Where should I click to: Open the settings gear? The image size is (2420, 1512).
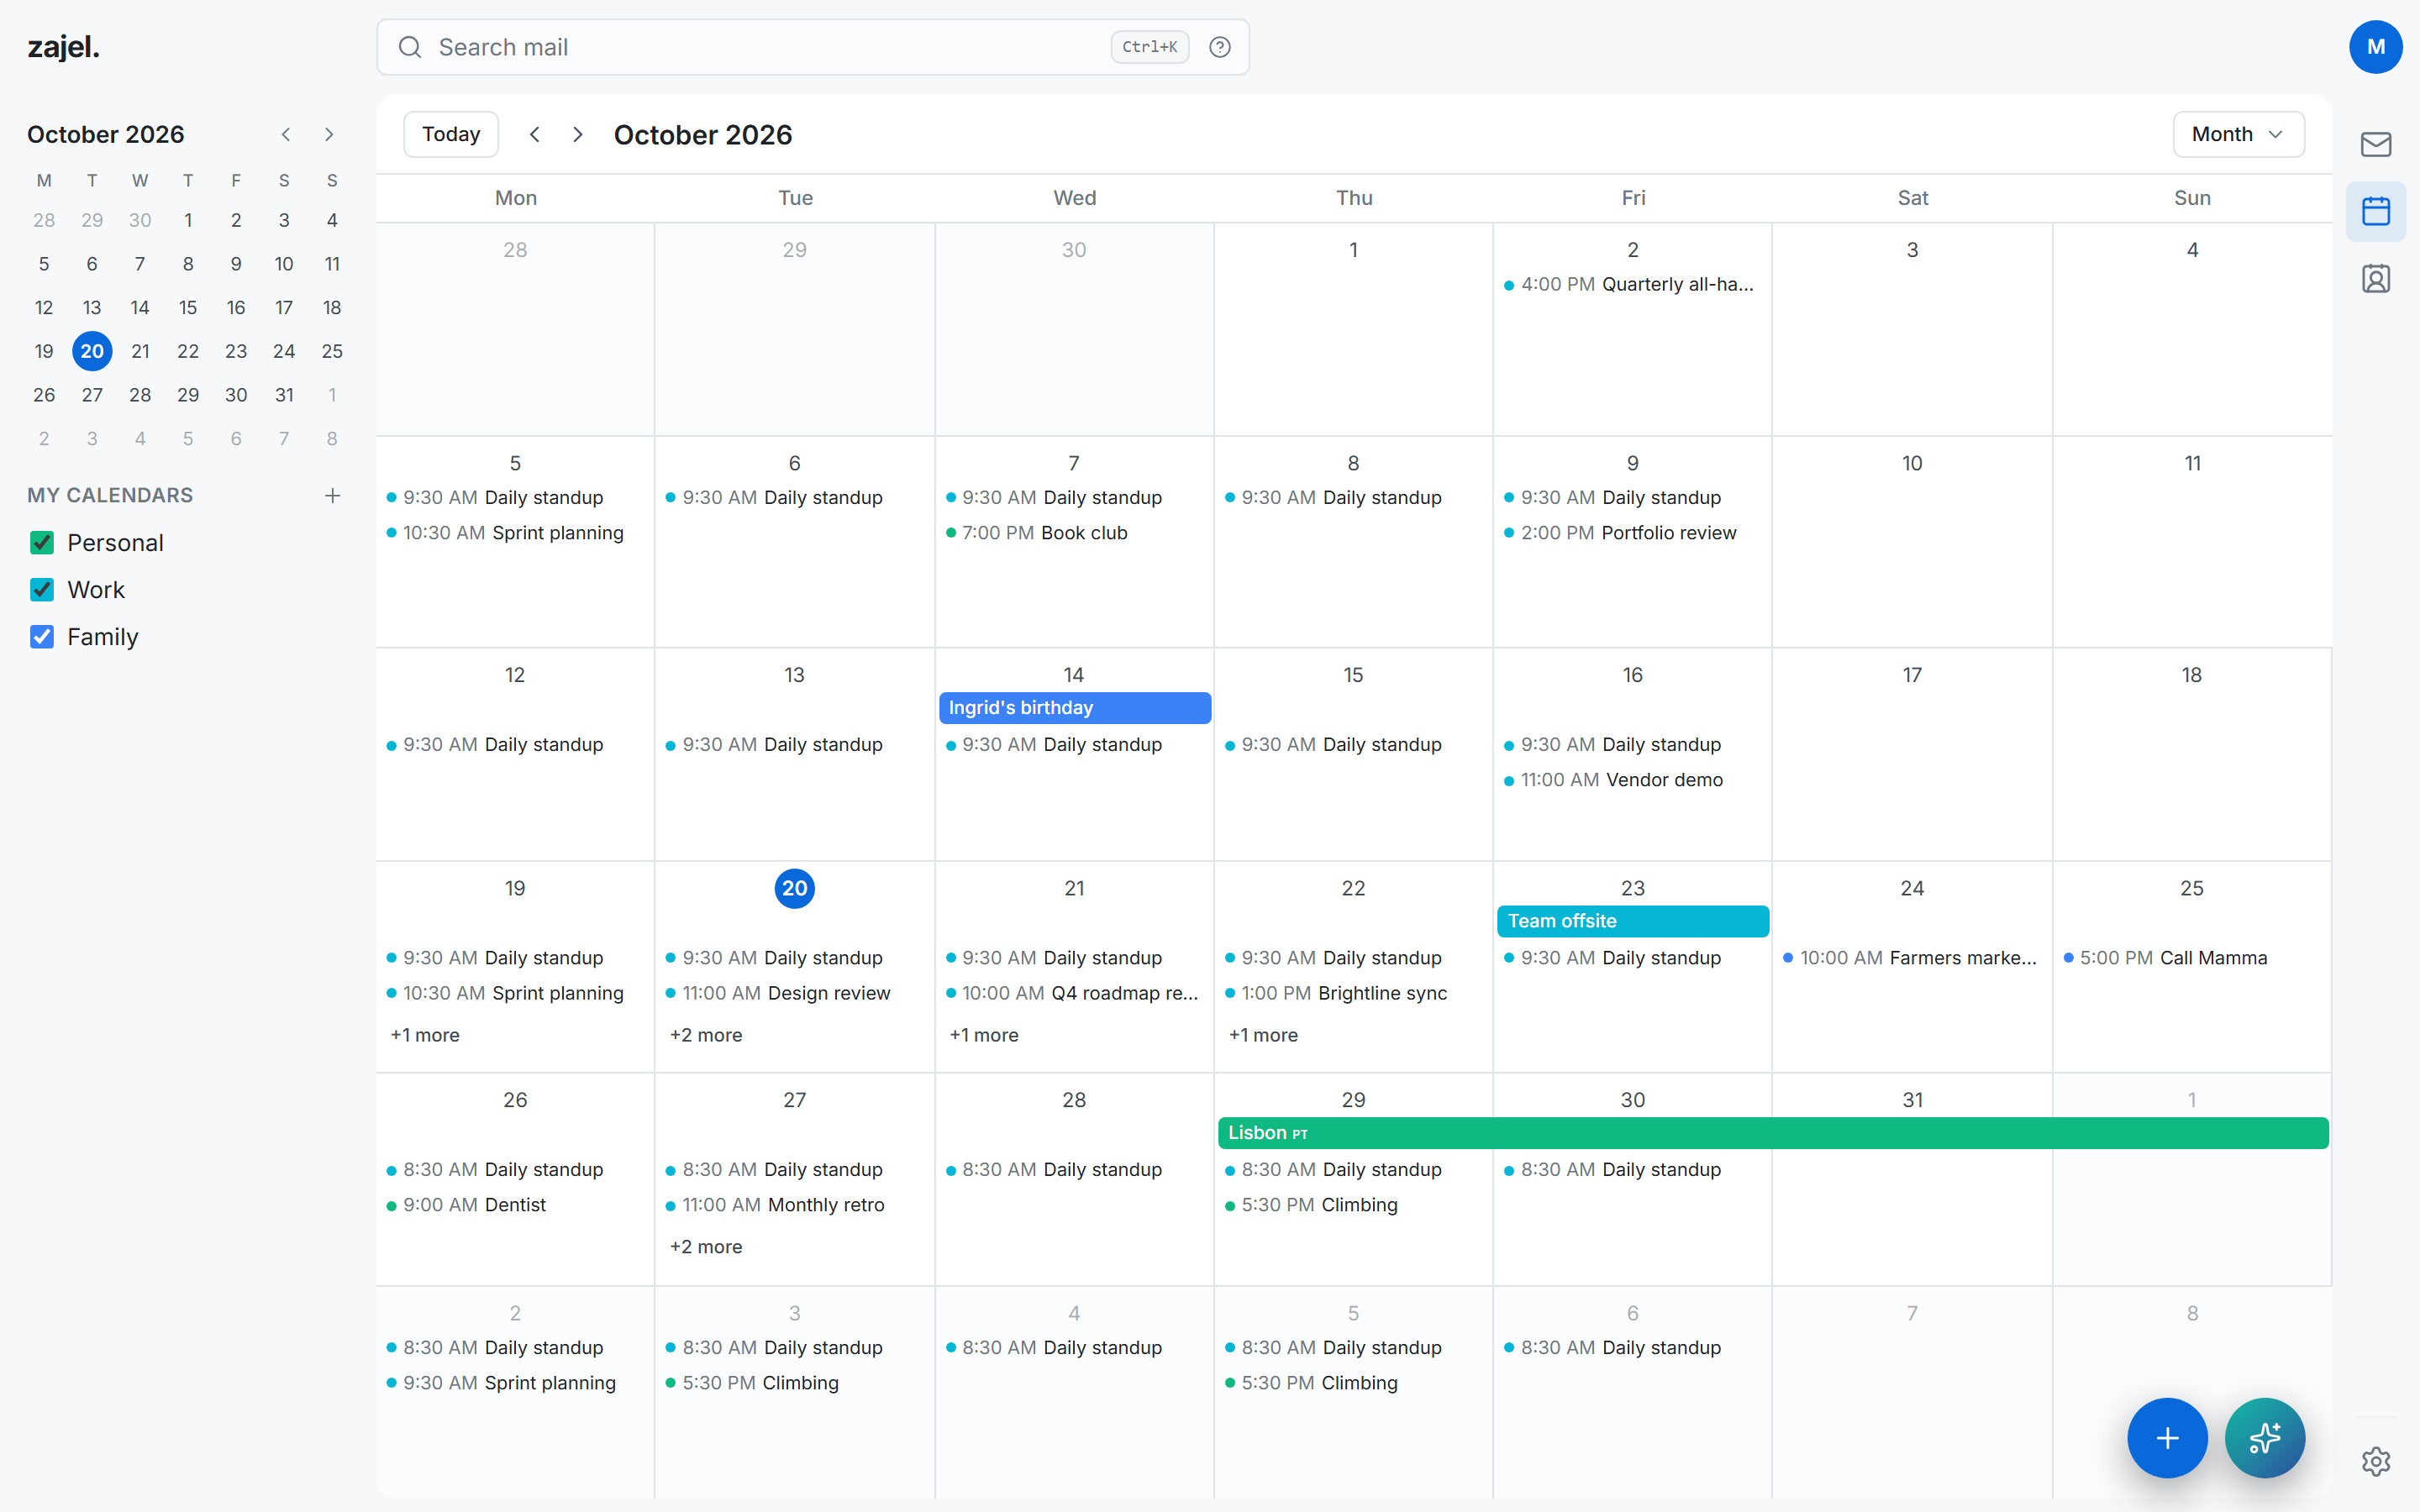(x=2376, y=1461)
